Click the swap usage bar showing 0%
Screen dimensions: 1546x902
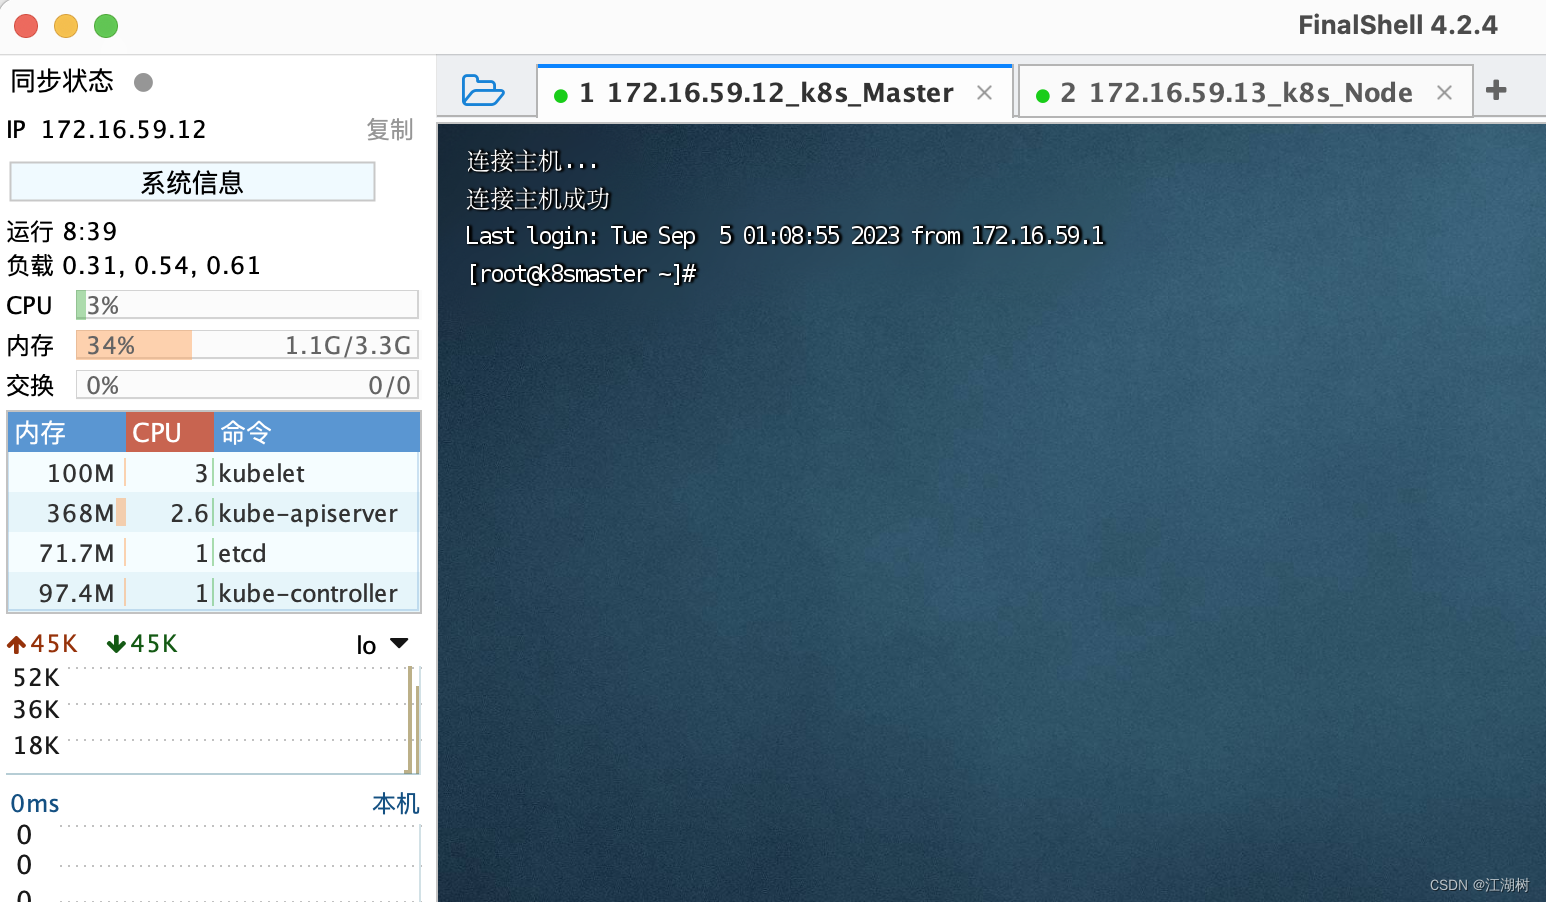(247, 385)
